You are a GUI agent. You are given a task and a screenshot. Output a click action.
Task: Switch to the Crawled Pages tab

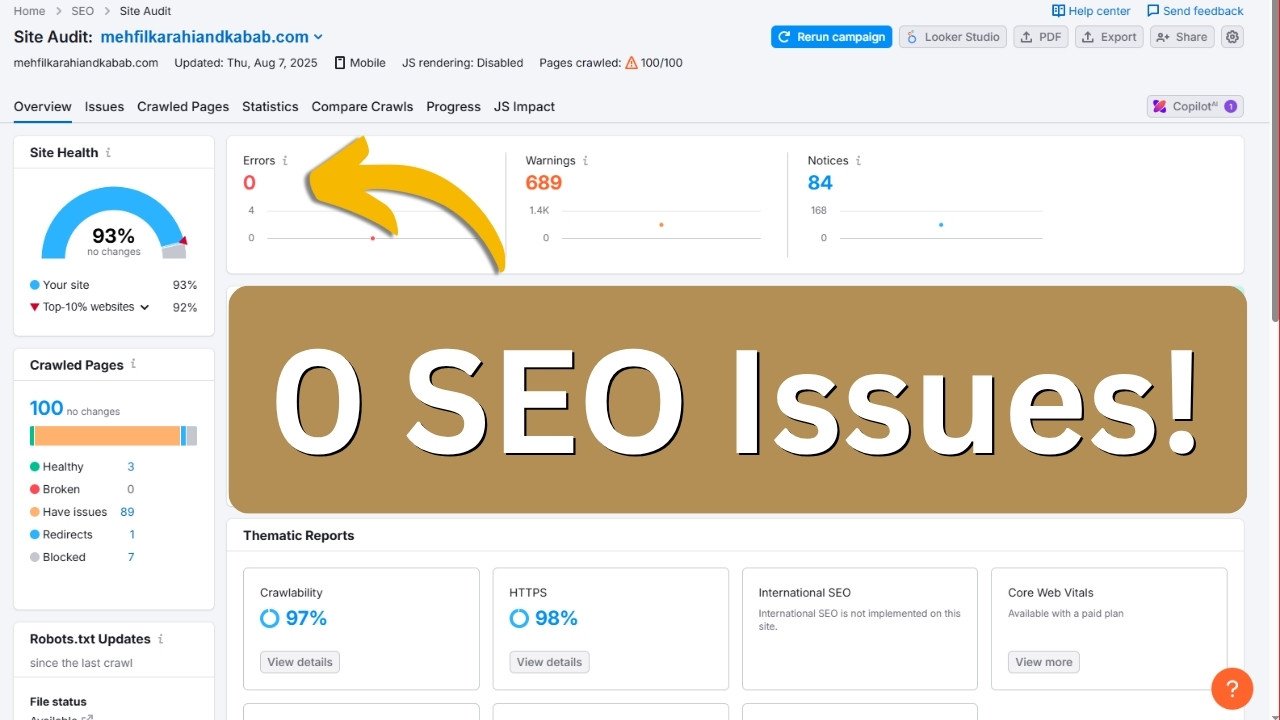(183, 106)
